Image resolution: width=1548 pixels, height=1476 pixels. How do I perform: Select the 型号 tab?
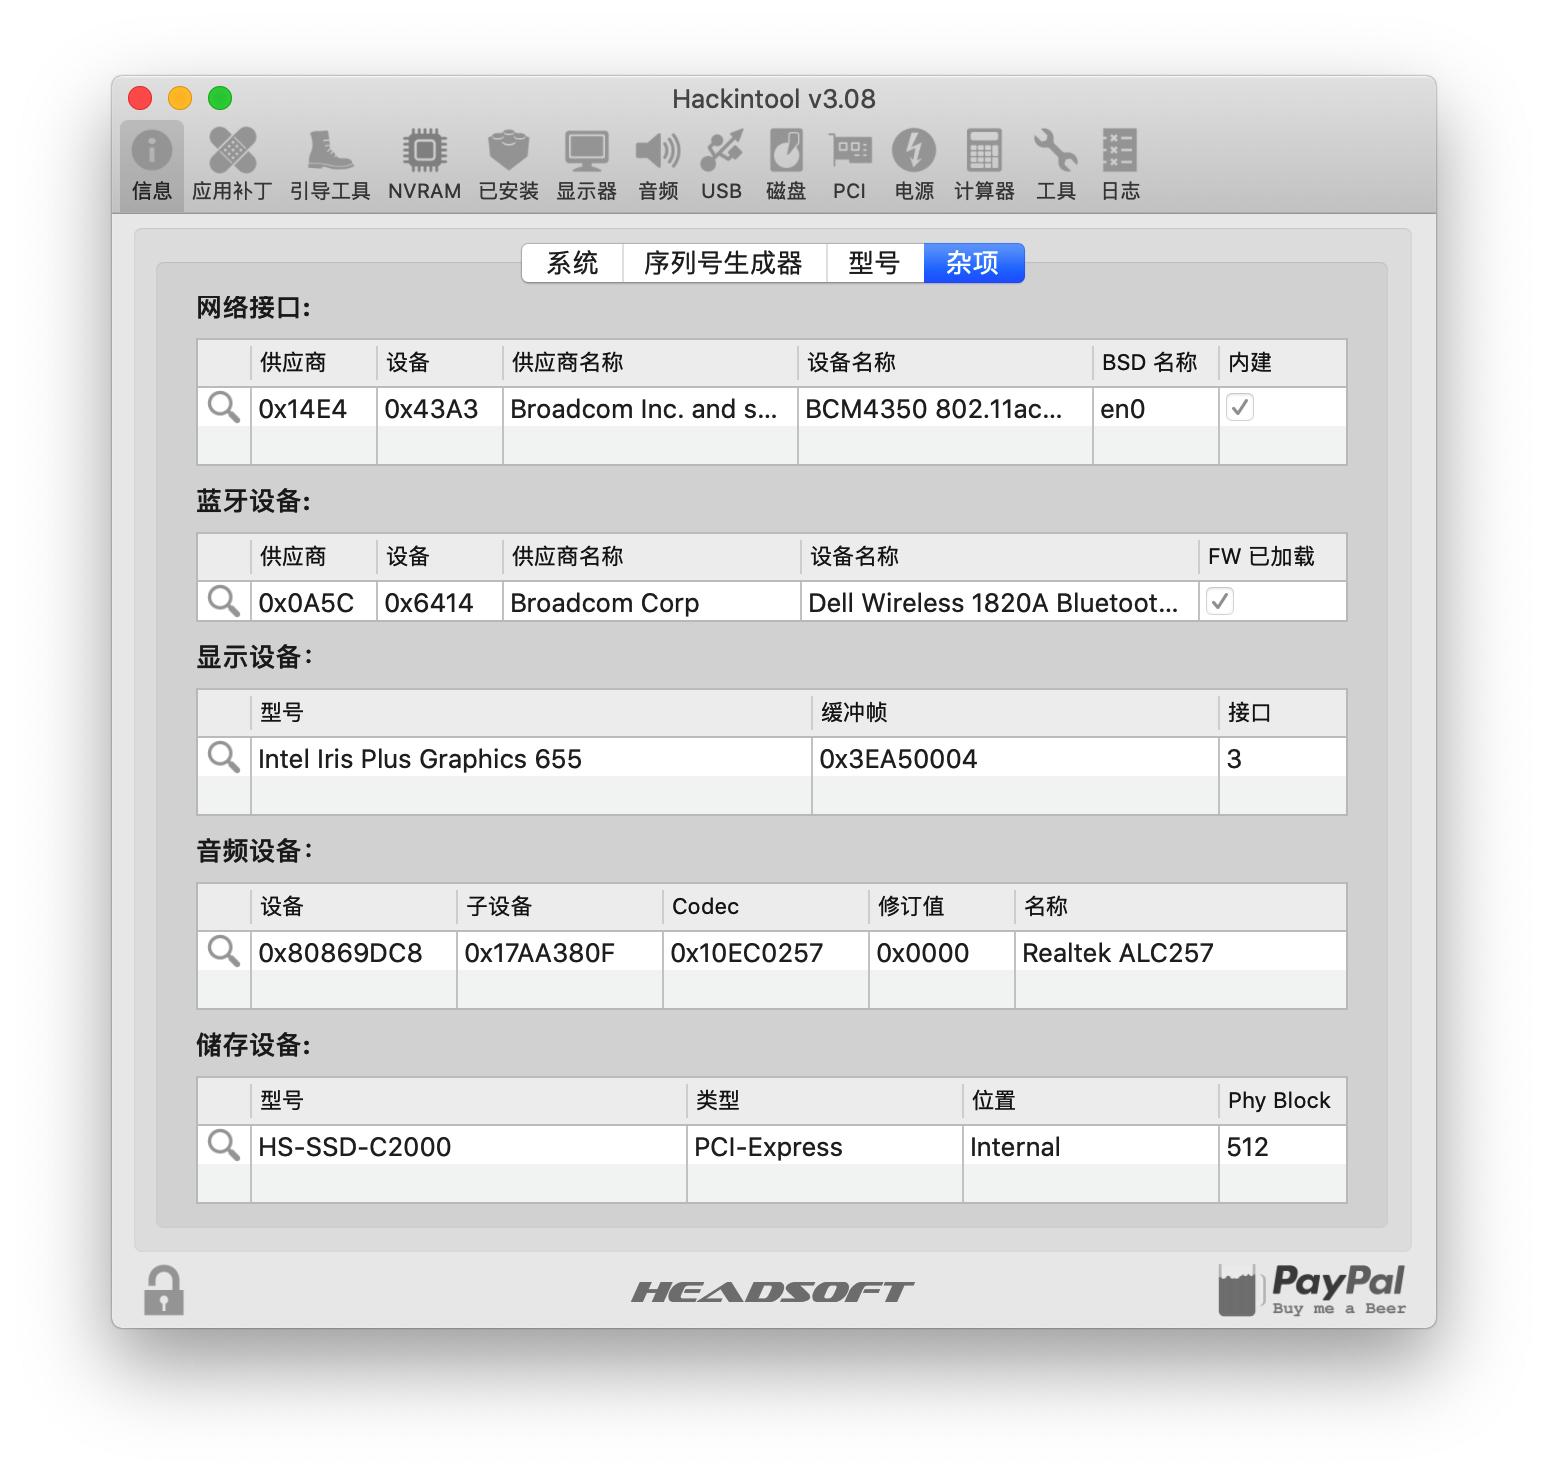(874, 263)
